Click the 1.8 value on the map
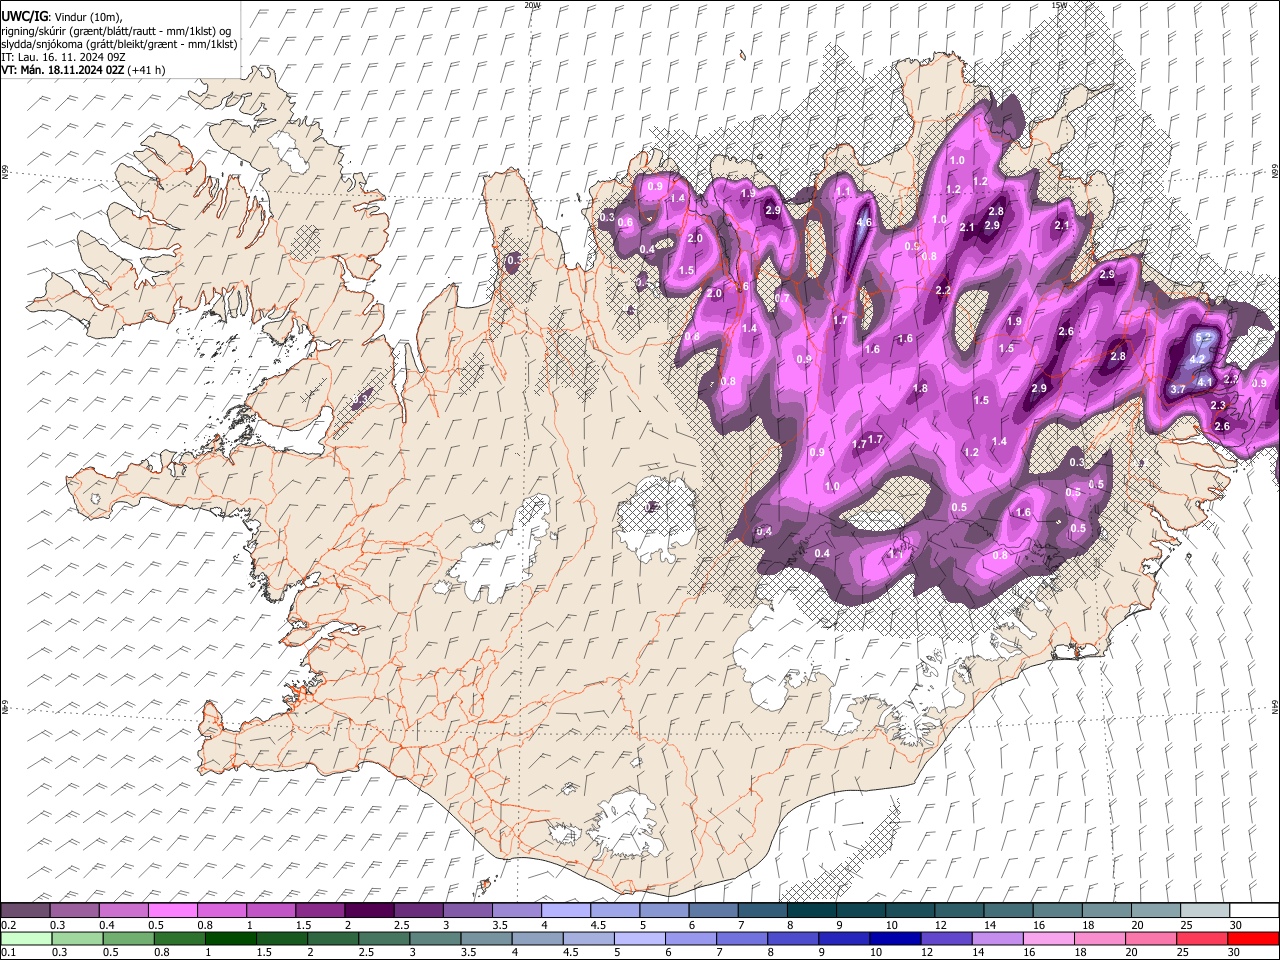Screen dimensions: 1280x960 click(920, 389)
